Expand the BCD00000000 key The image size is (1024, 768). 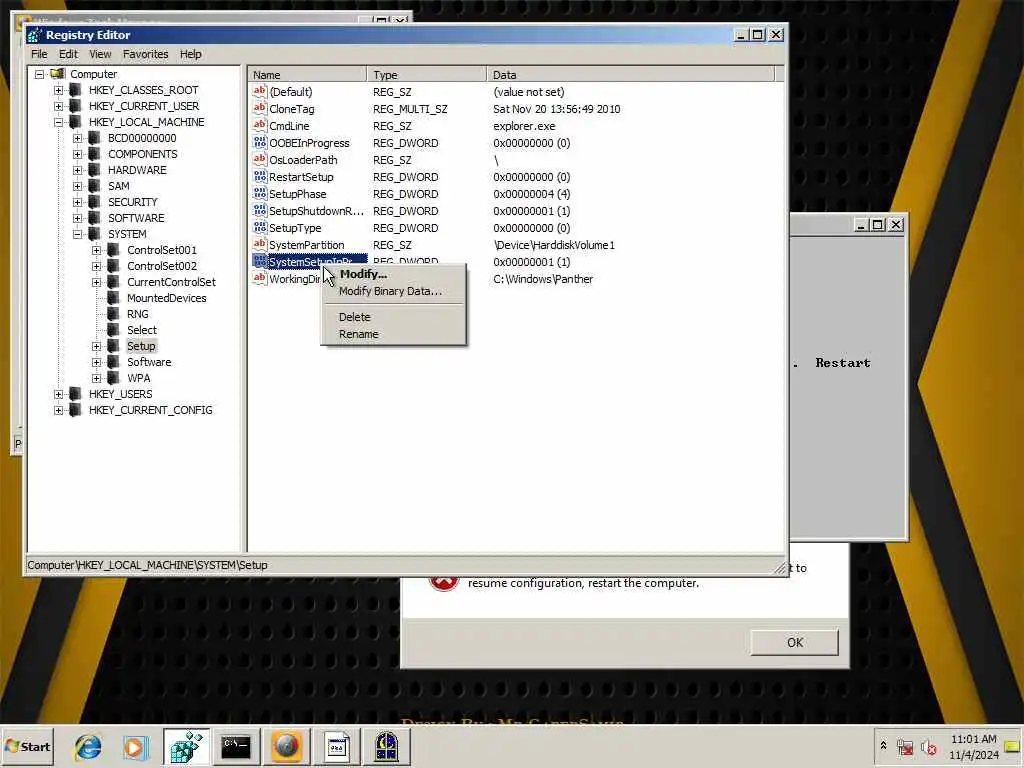(x=77, y=138)
